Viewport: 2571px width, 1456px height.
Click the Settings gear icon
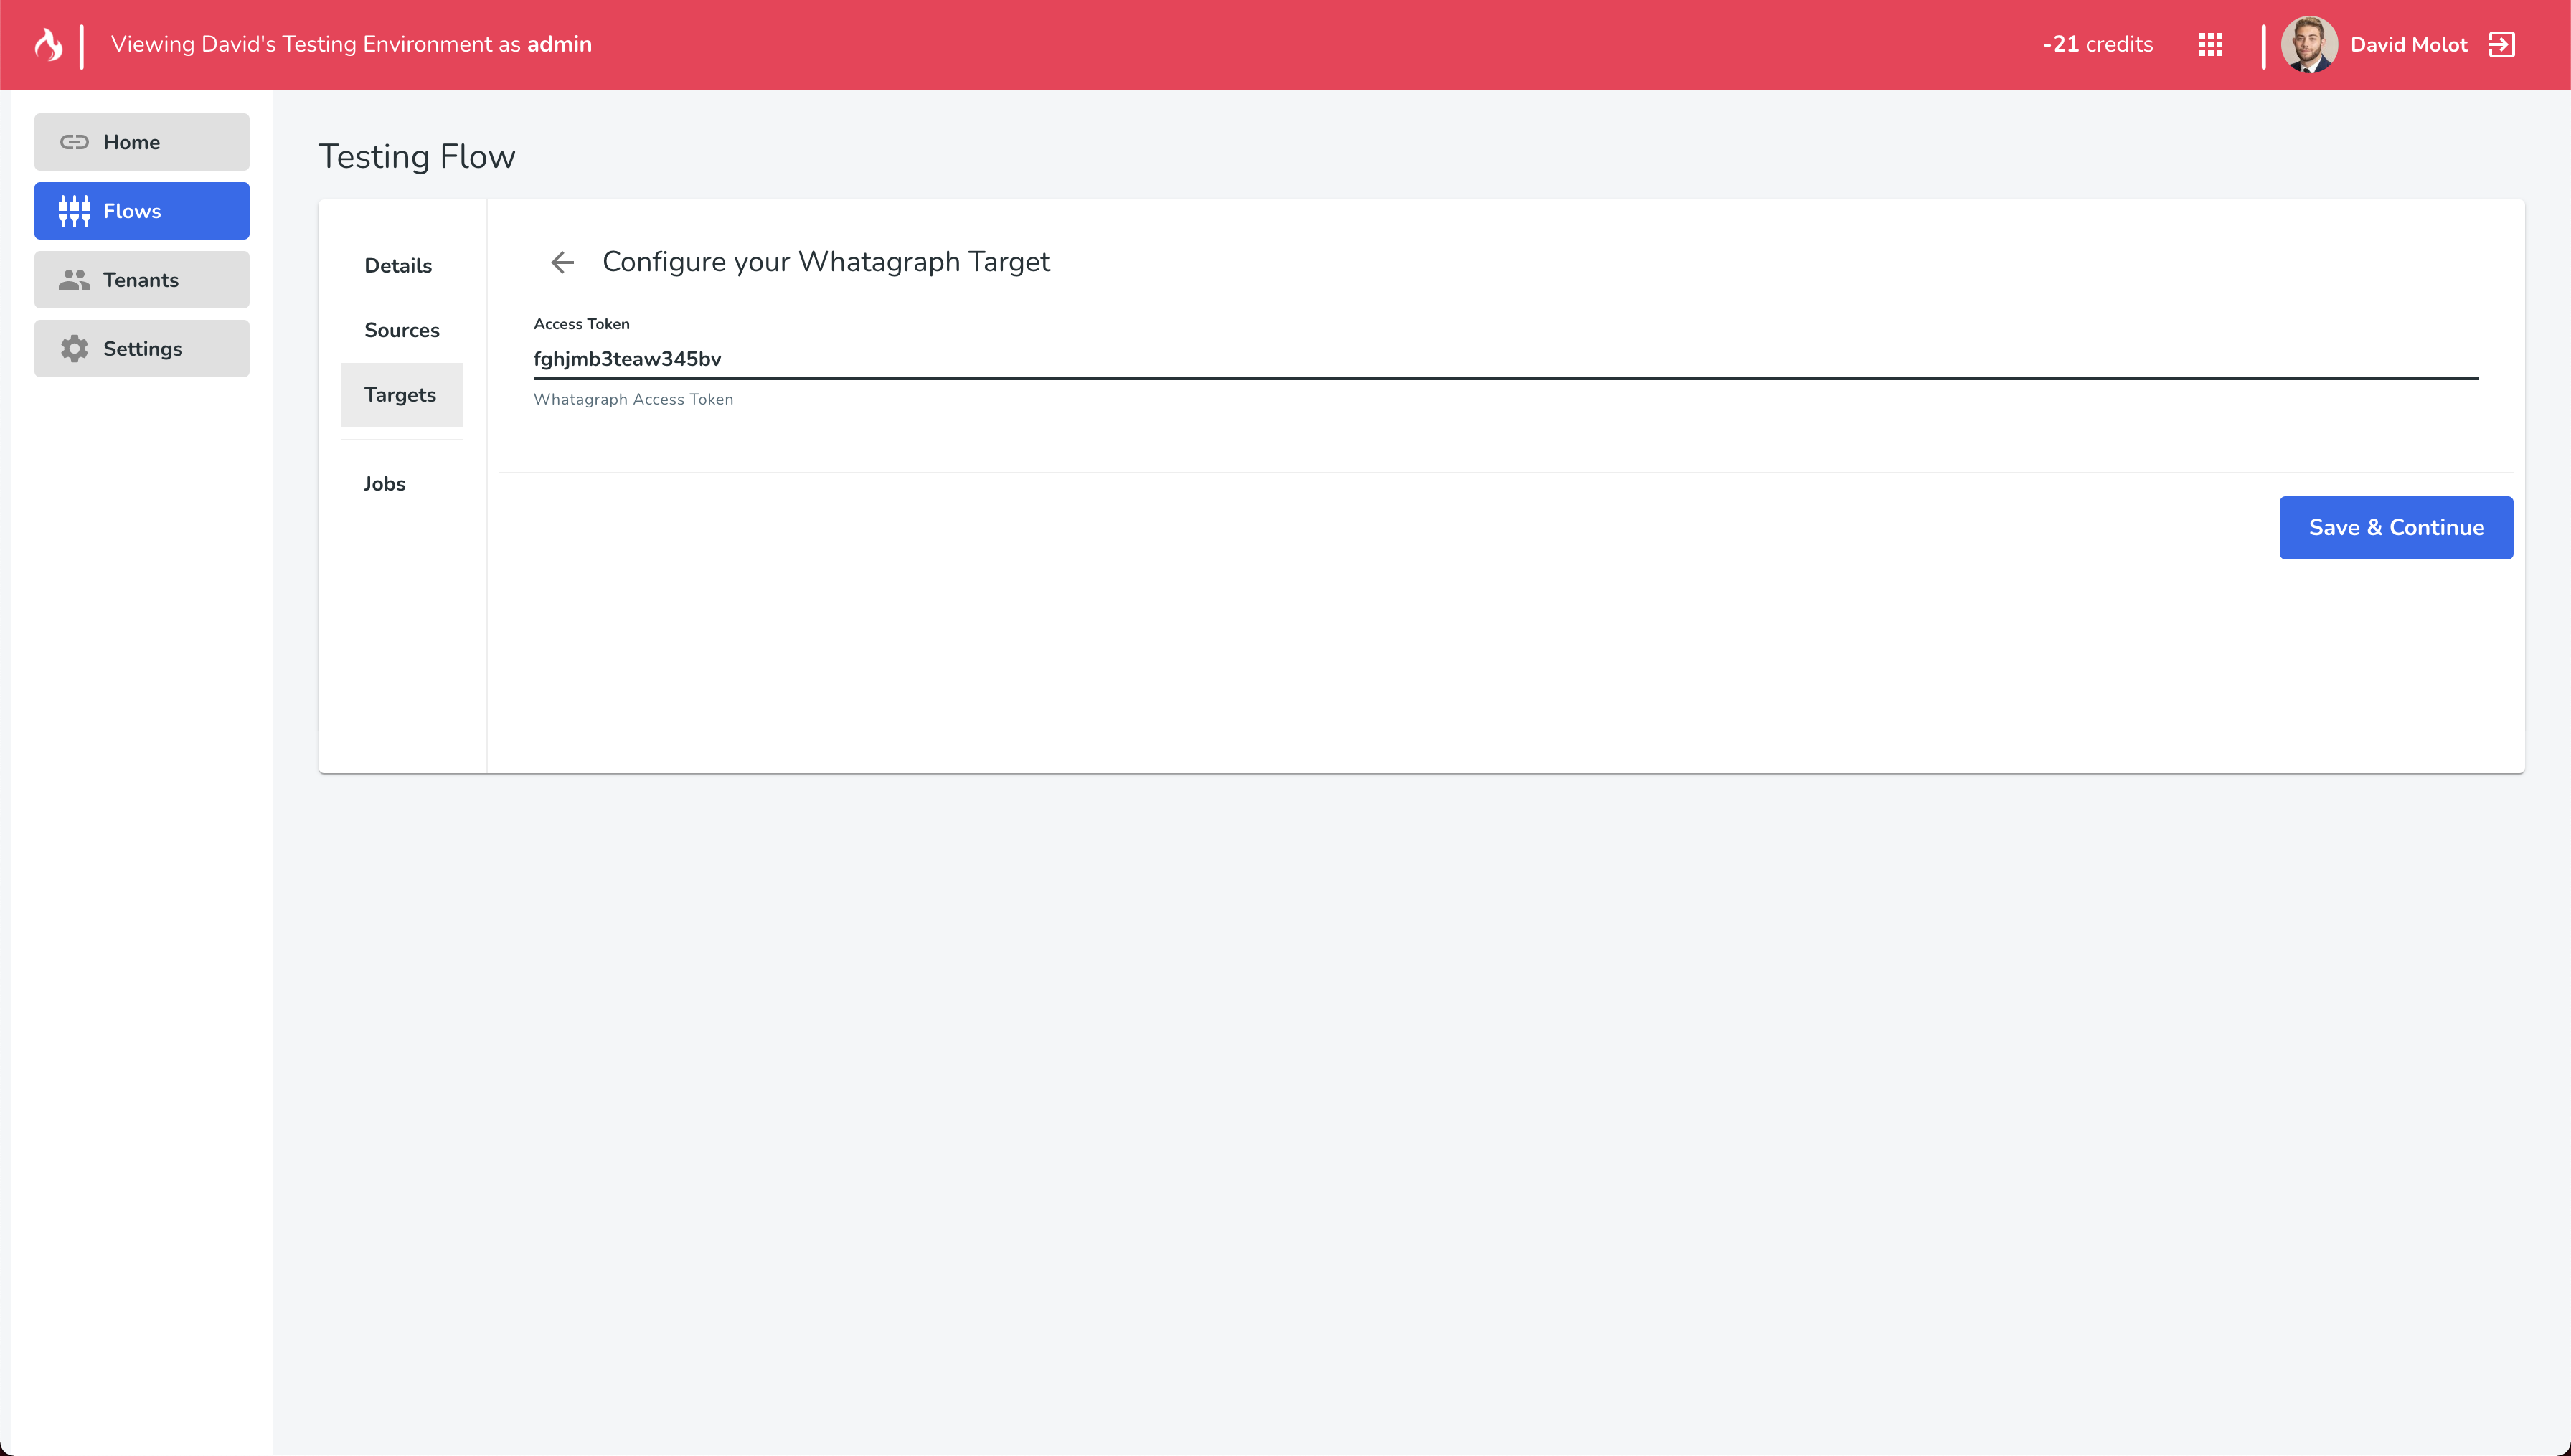[x=74, y=349]
